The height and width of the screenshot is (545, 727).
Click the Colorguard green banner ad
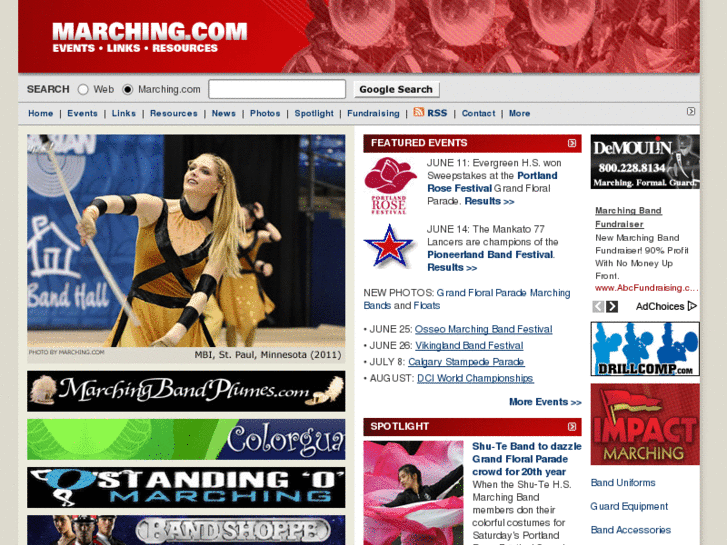tap(186, 439)
